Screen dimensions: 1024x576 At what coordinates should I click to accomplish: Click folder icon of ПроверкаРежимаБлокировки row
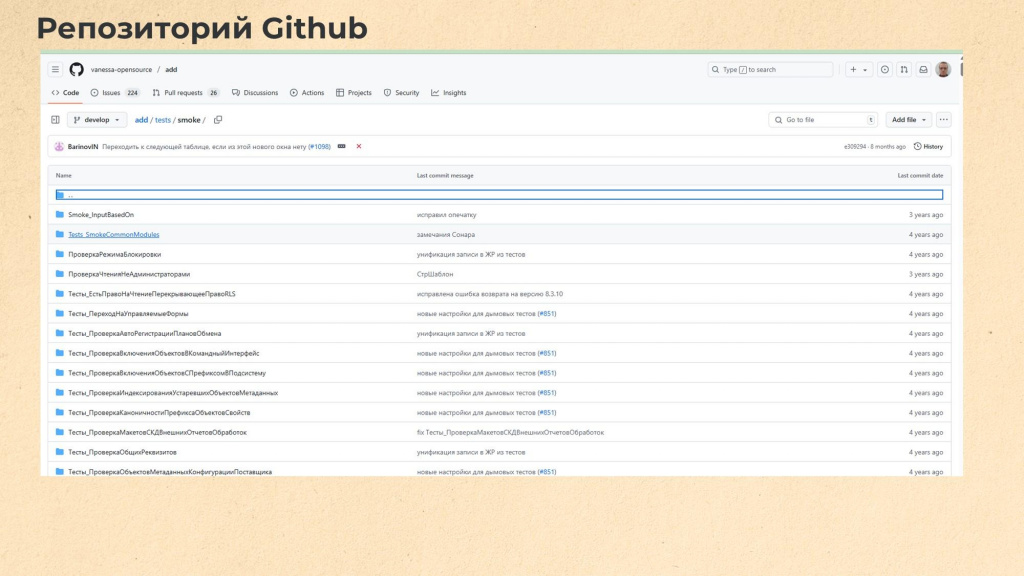59,254
